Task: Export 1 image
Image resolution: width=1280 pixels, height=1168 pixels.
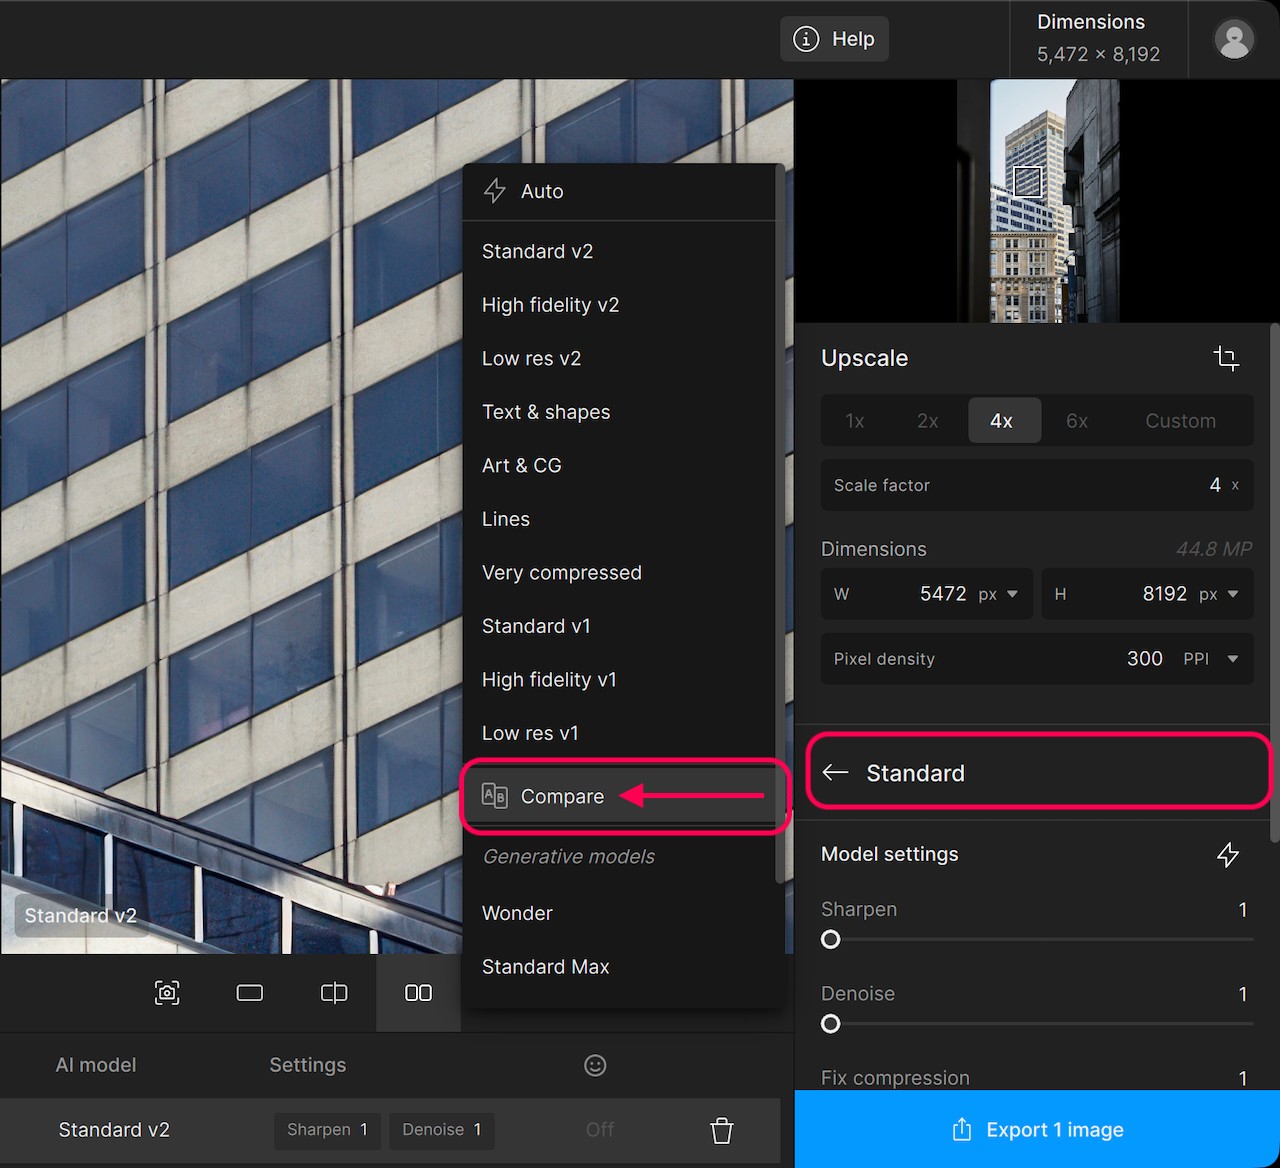Action: (1037, 1129)
